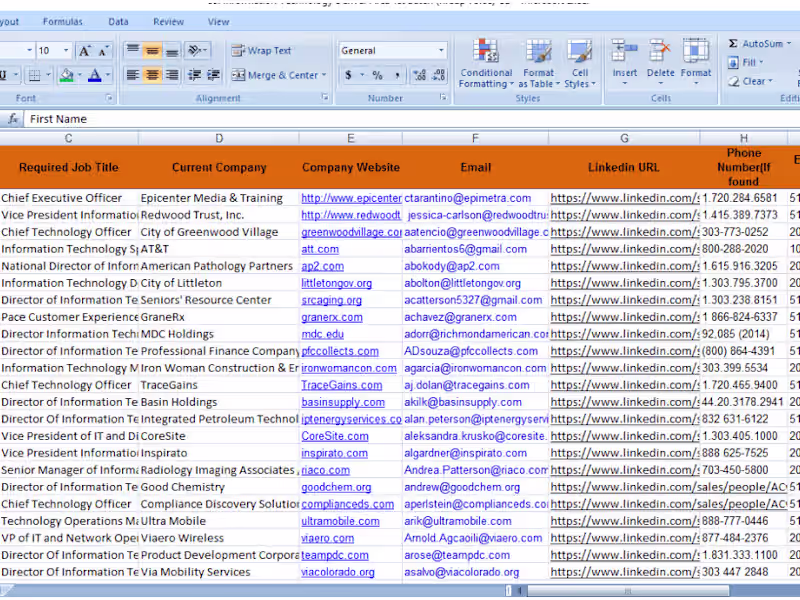800x600 pixels.
Task: Click the Increase Indent icon
Action: tap(214, 75)
